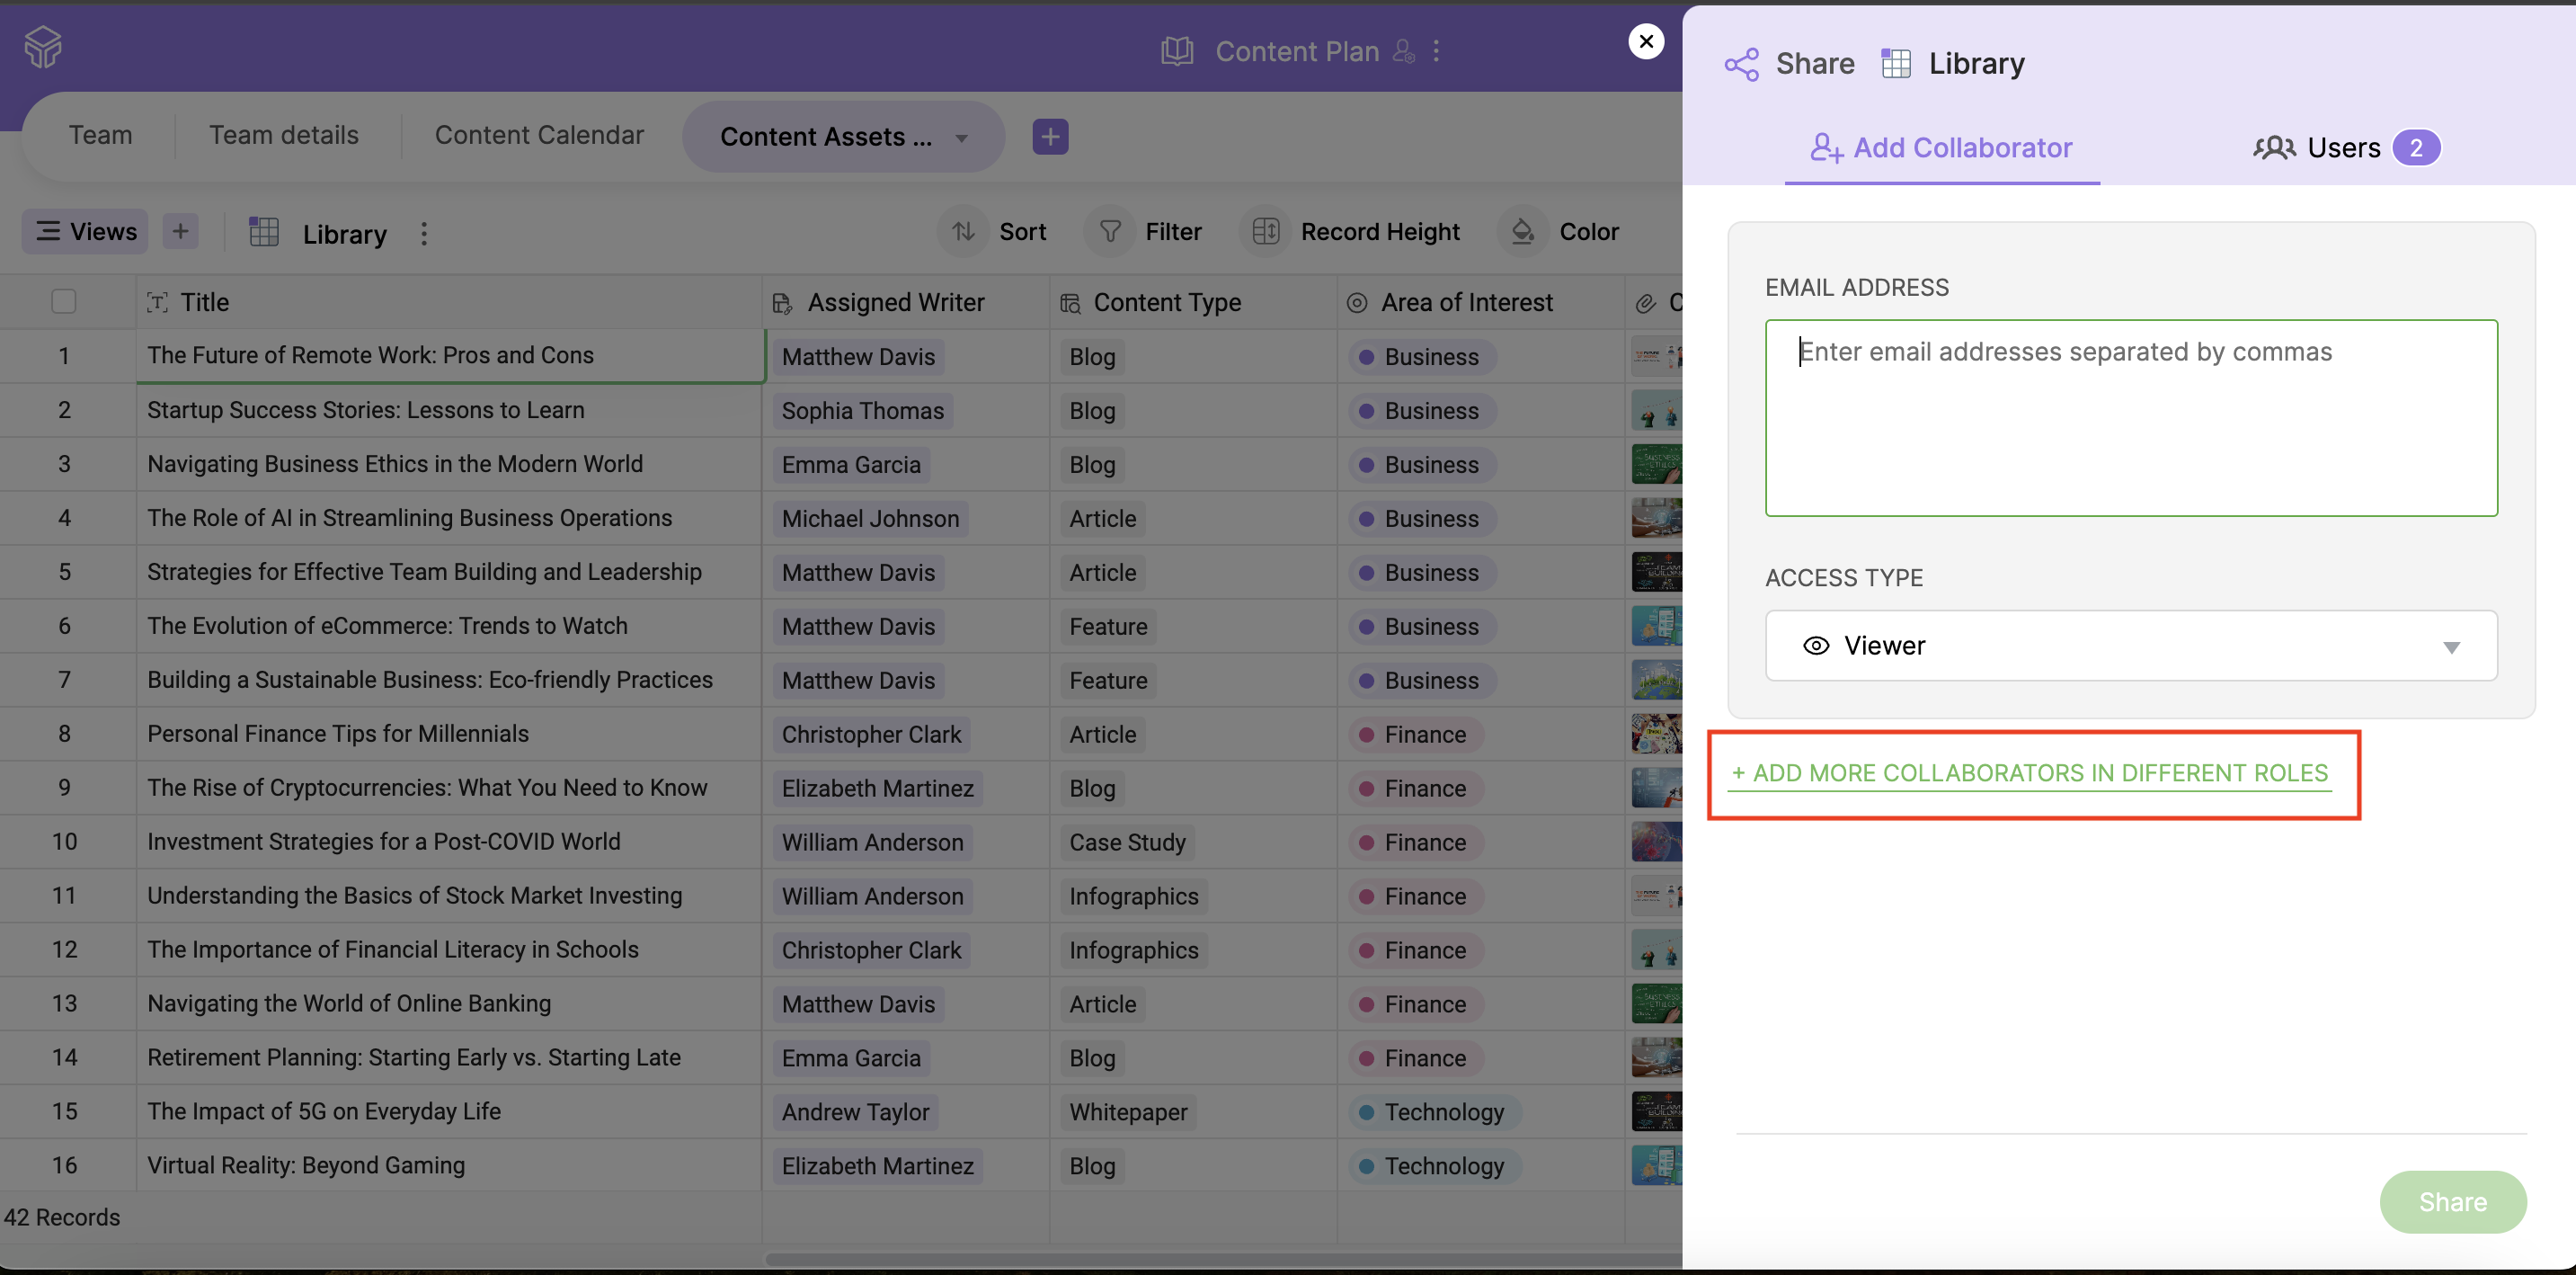Expand the Content Assets tab dropdown arrow
Screen dimensions: 2576x1275
point(961,138)
